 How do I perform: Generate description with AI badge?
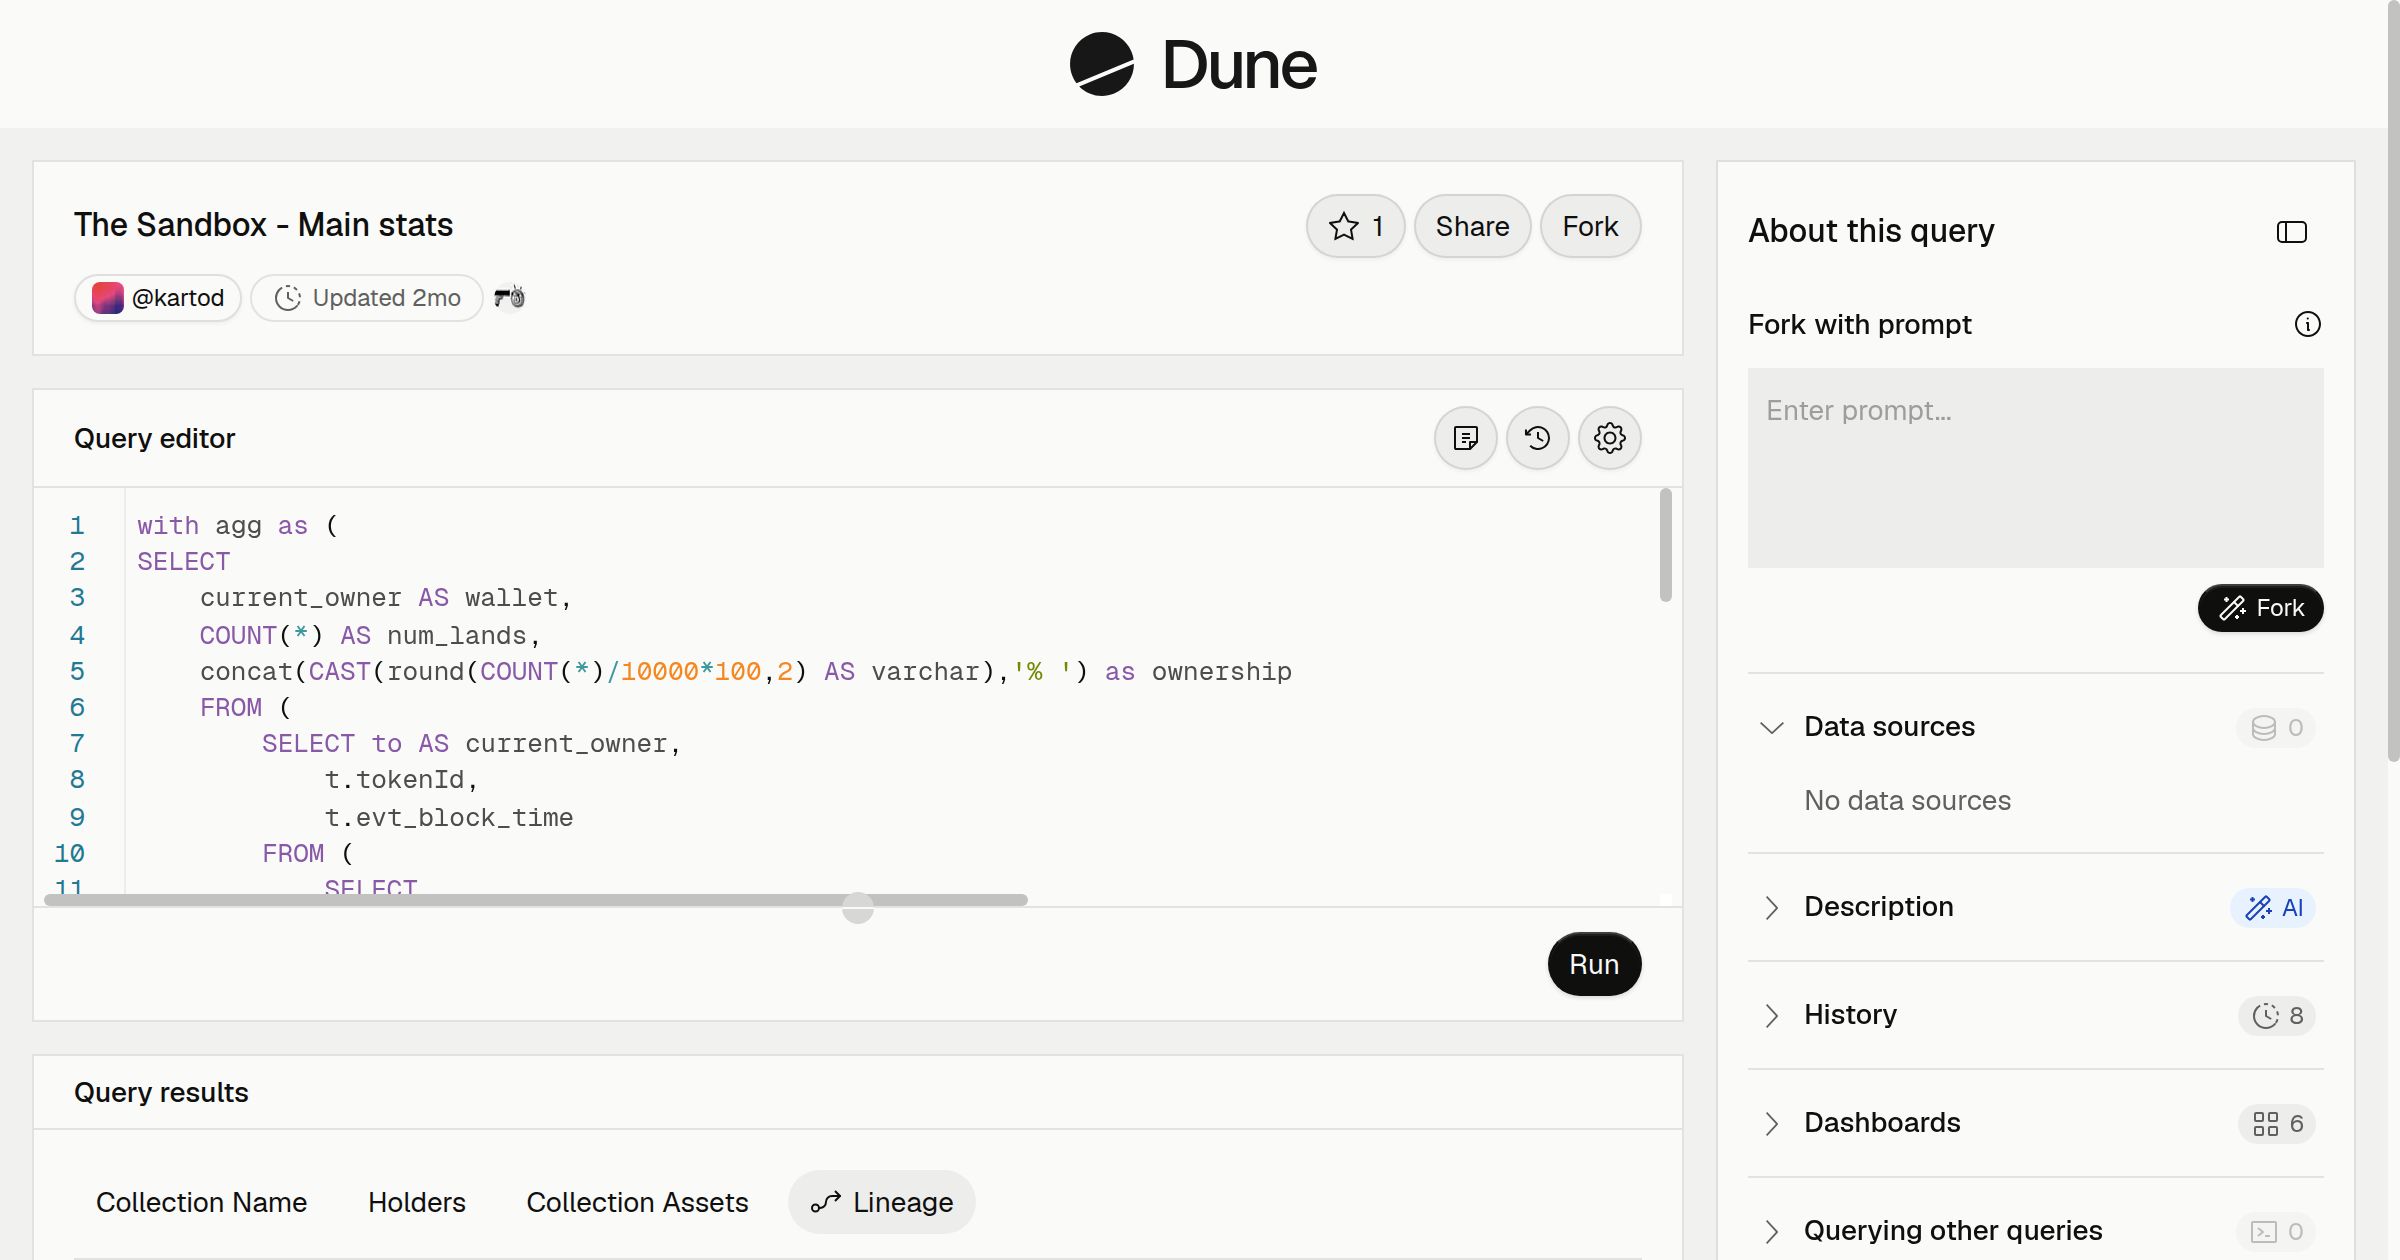tap(2273, 907)
